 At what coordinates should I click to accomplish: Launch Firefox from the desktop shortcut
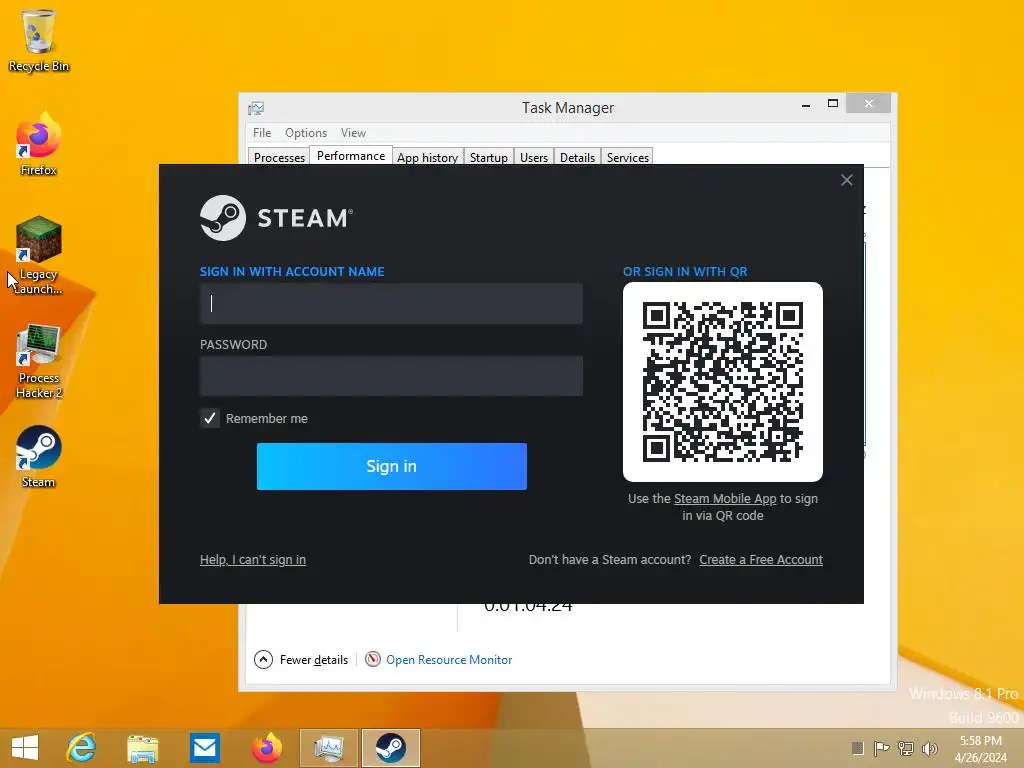pyautogui.click(x=39, y=144)
